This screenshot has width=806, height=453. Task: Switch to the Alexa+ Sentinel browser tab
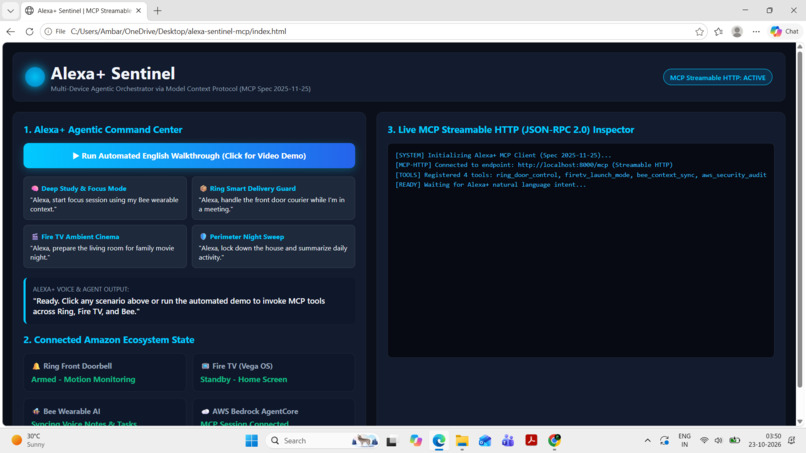84,10
